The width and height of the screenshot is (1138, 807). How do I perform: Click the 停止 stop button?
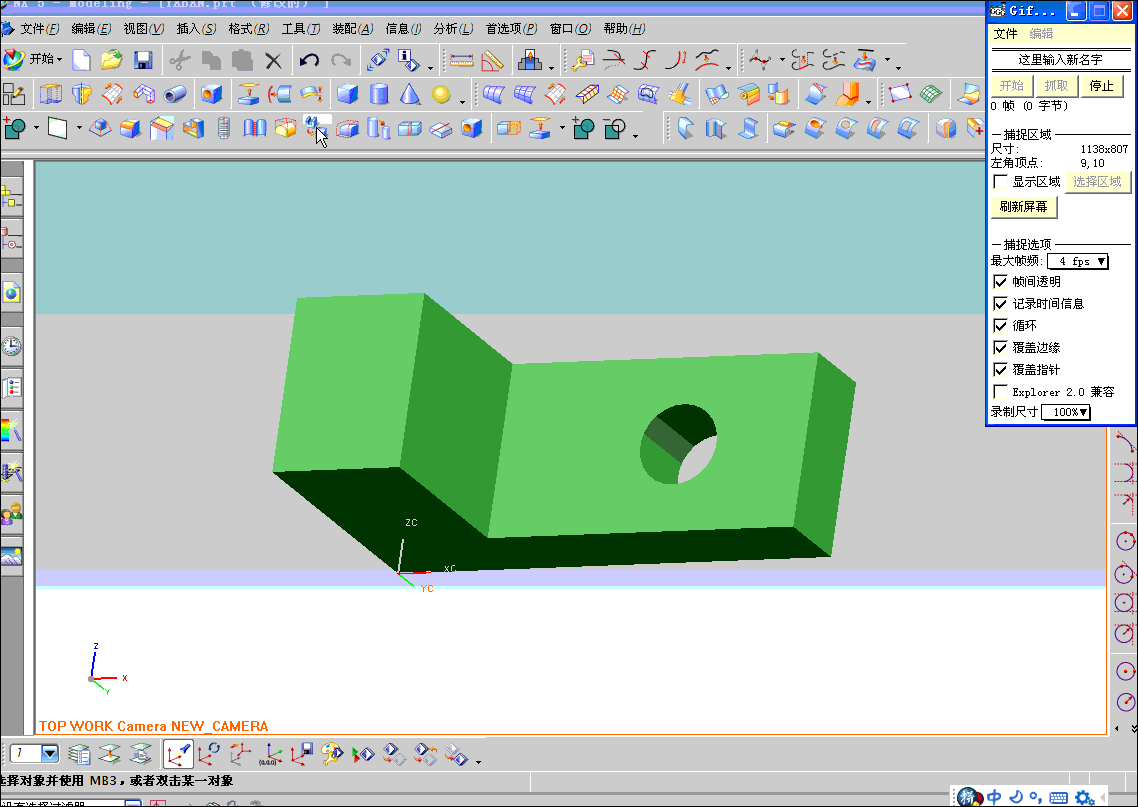click(1101, 86)
